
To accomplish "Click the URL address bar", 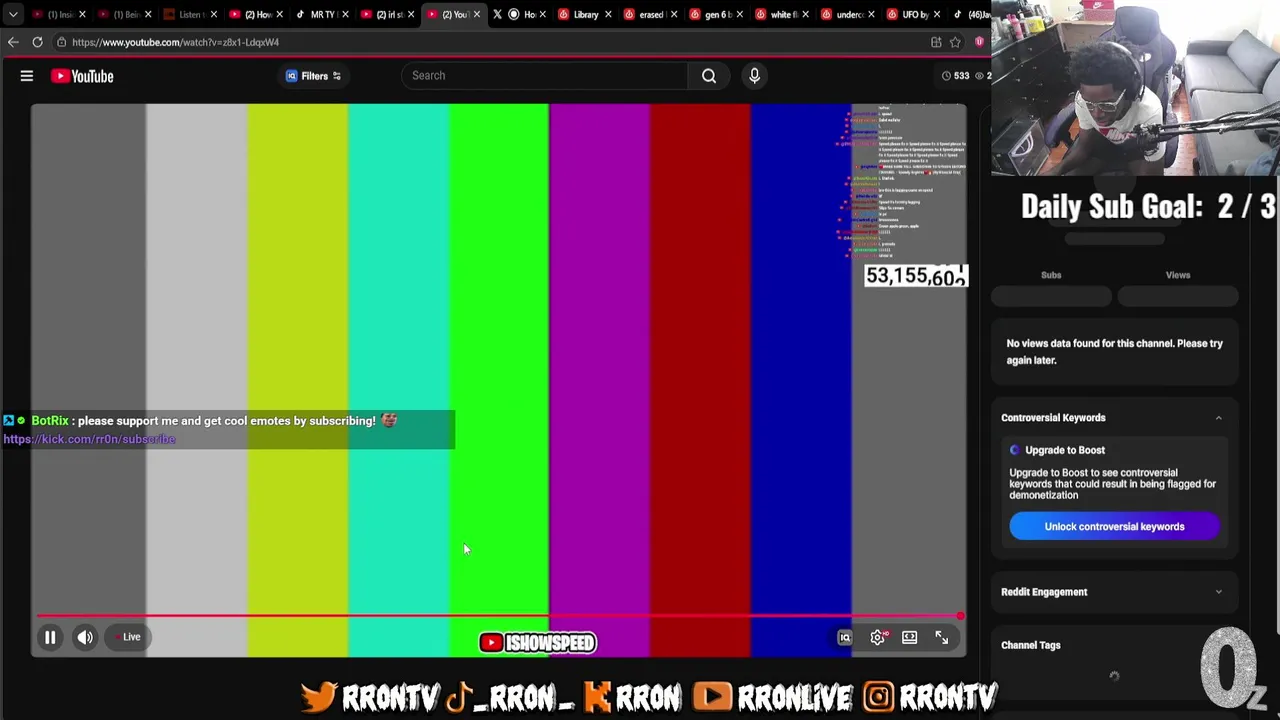I will 490,42.
